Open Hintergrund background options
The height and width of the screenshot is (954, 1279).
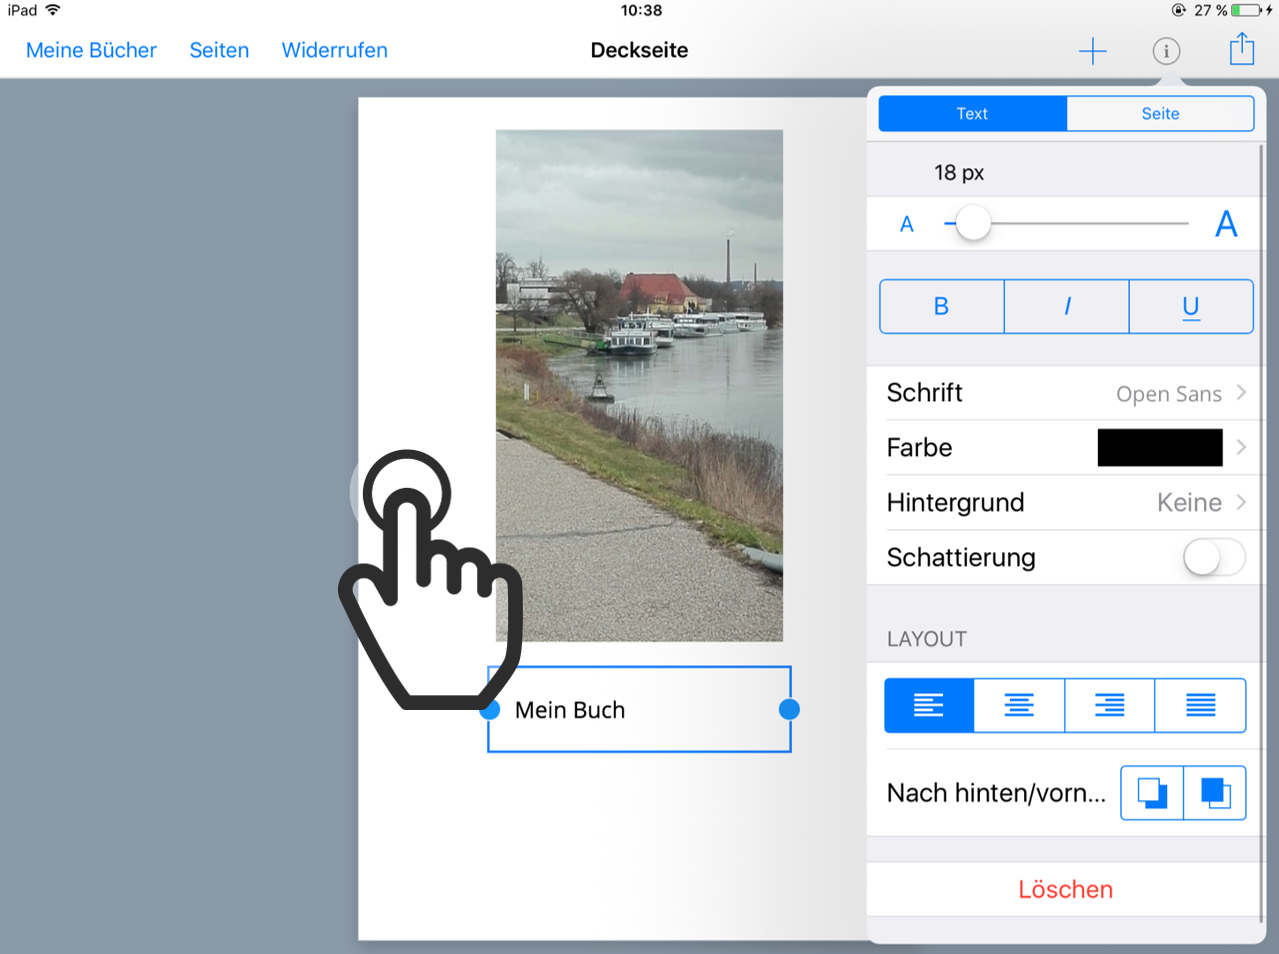(x=1066, y=502)
